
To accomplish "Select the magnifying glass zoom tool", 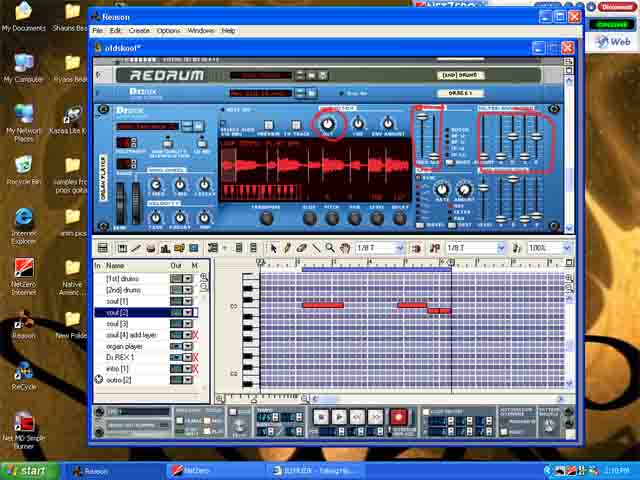I will 330,248.
